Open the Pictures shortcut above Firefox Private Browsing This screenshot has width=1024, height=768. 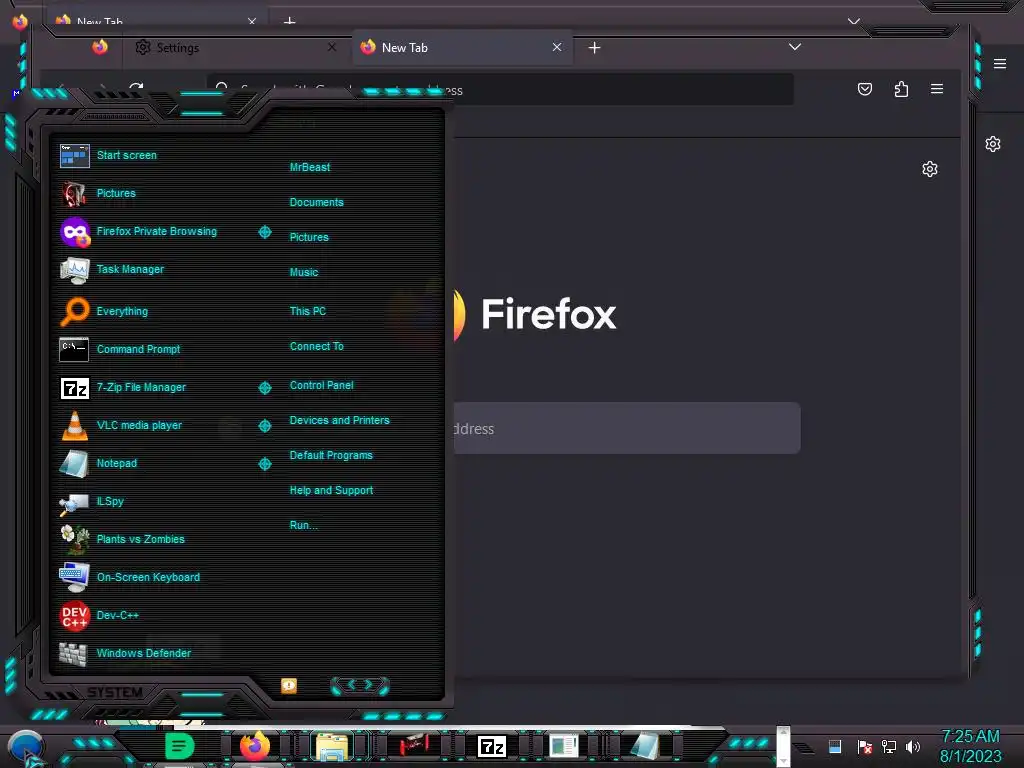point(98,193)
